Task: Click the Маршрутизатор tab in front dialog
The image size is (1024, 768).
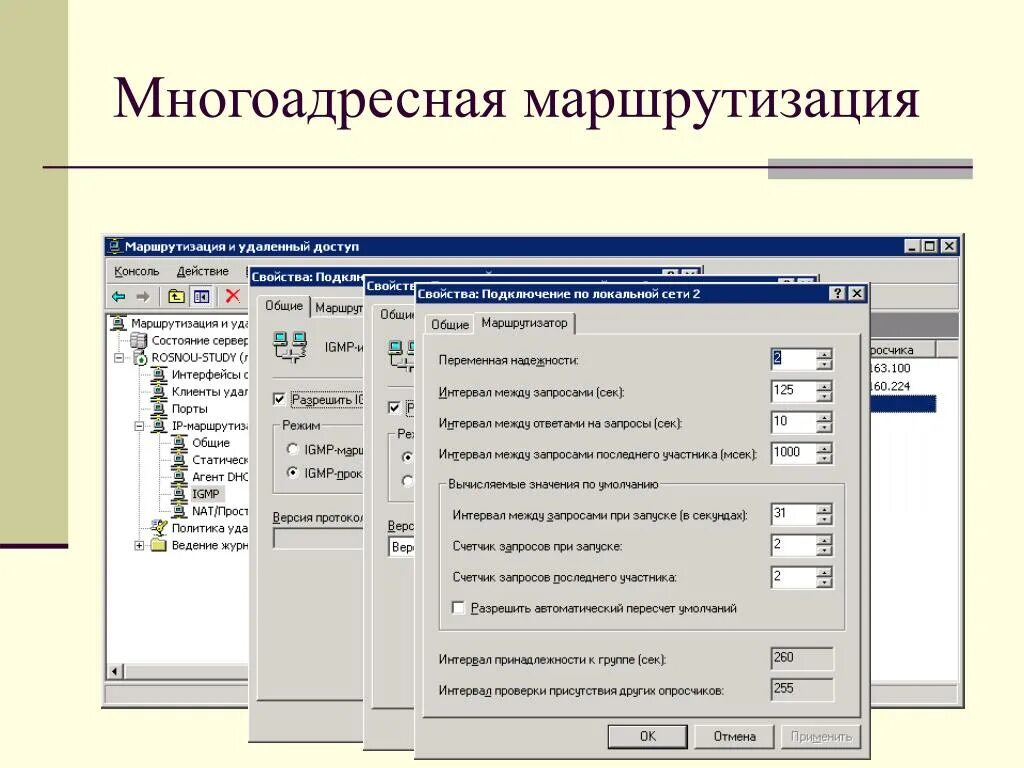Action: pos(524,323)
